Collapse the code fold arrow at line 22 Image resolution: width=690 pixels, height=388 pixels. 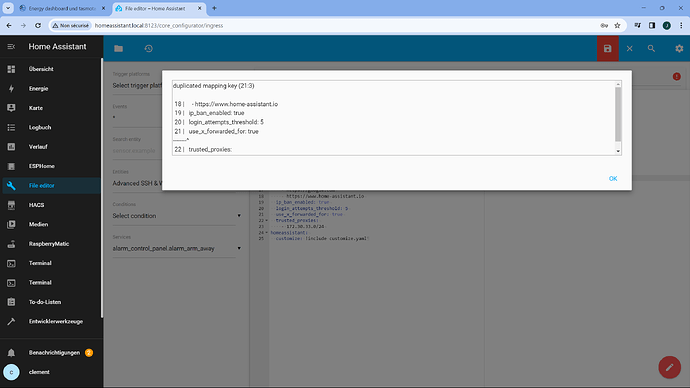point(267,220)
